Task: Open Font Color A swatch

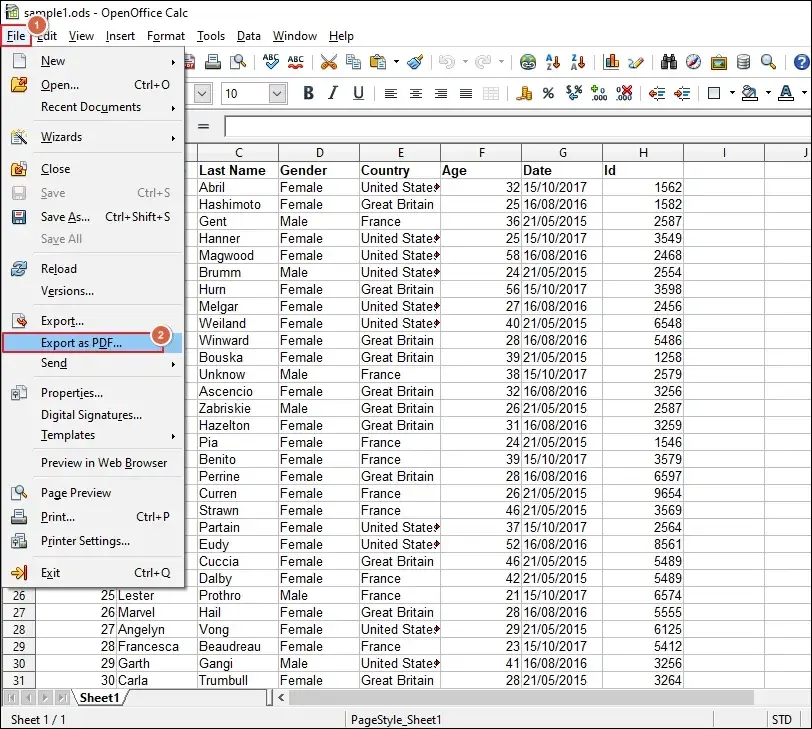Action: [786, 93]
